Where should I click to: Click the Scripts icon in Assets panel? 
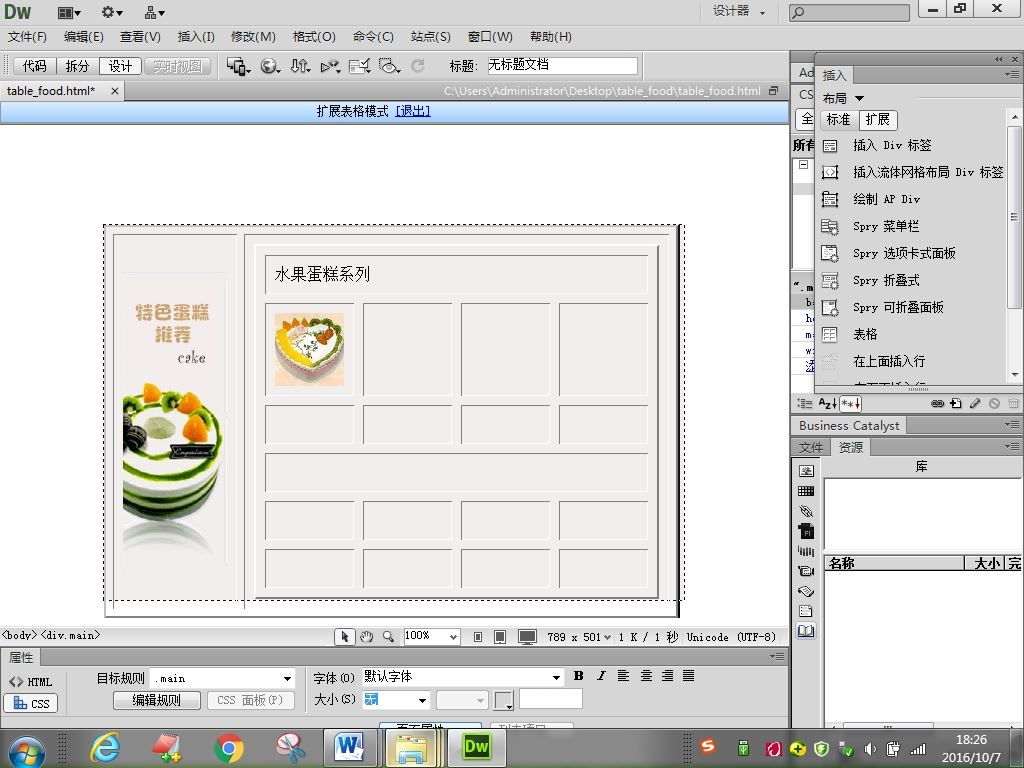(x=807, y=591)
